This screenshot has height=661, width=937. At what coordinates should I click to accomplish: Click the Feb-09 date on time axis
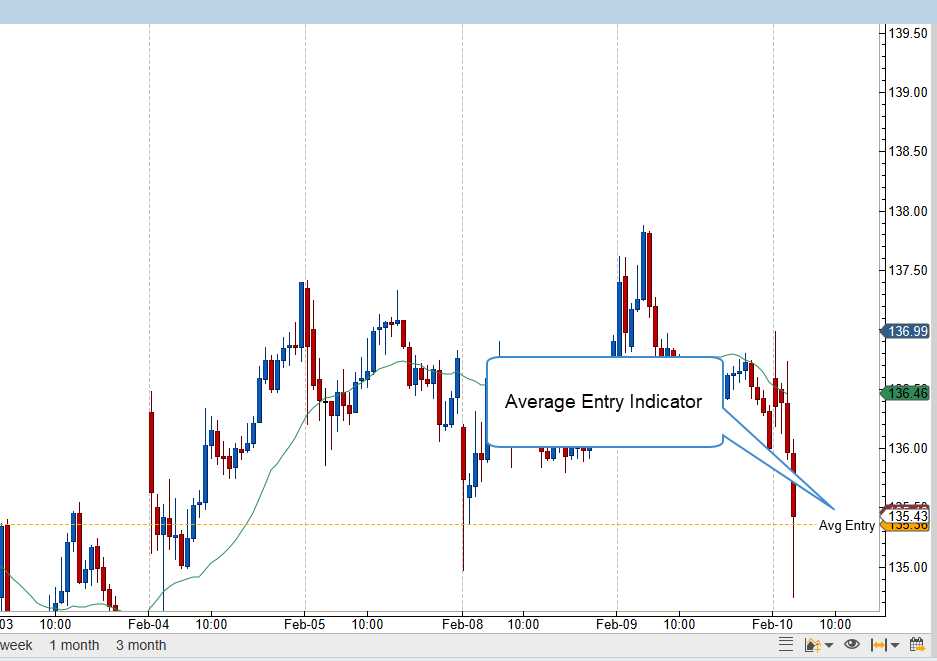(x=617, y=623)
